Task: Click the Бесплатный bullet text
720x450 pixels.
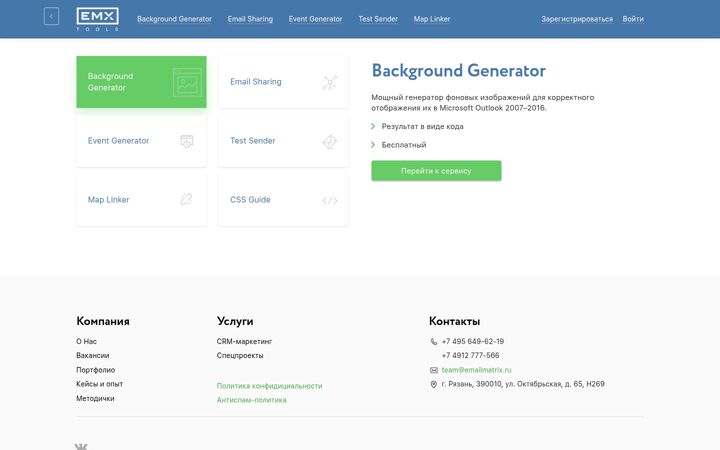Action: tap(404, 145)
